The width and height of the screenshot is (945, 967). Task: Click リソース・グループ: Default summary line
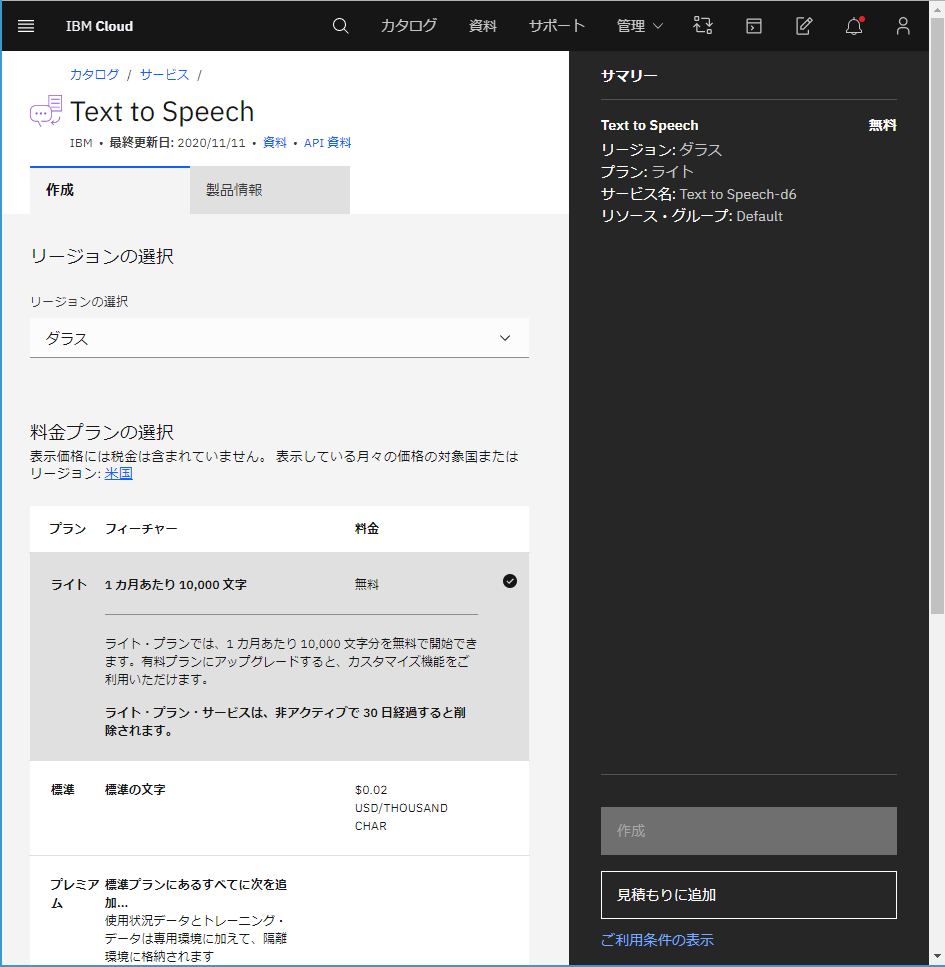691,216
